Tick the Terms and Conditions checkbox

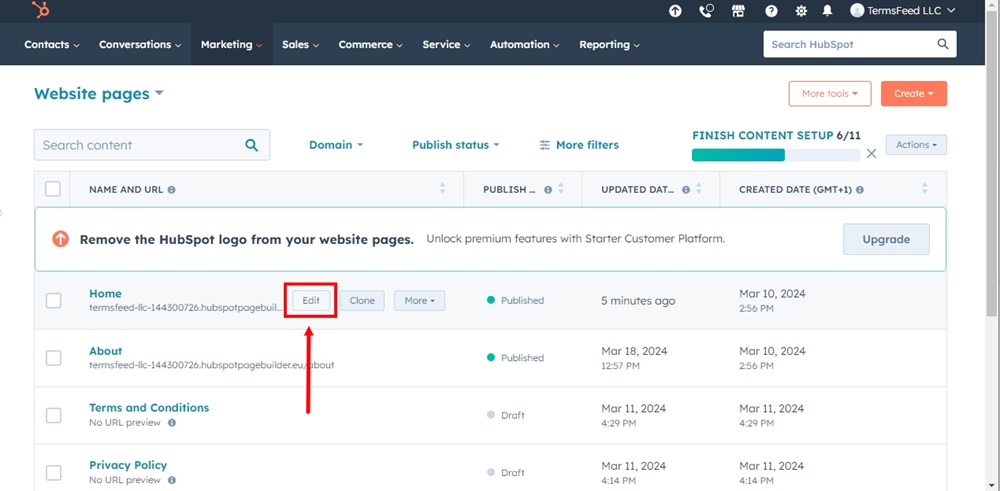(x=54, y=415)
